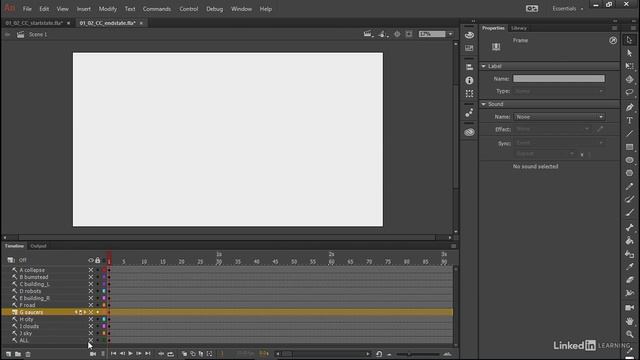Viewport: 640px width, 360px height.
Task: Select the Line tool
Action: [629, 133]
